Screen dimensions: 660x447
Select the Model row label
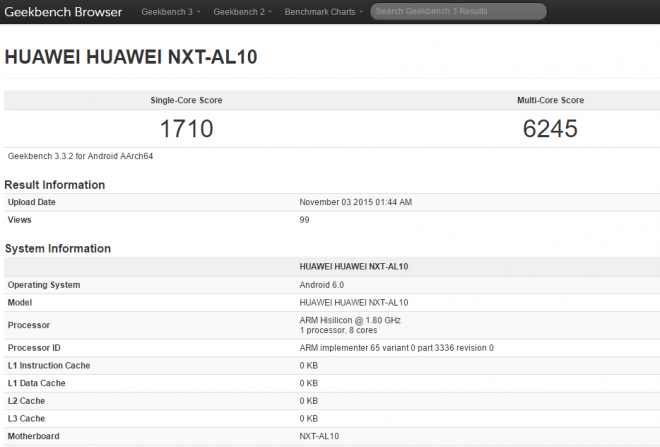click(20, 303)
